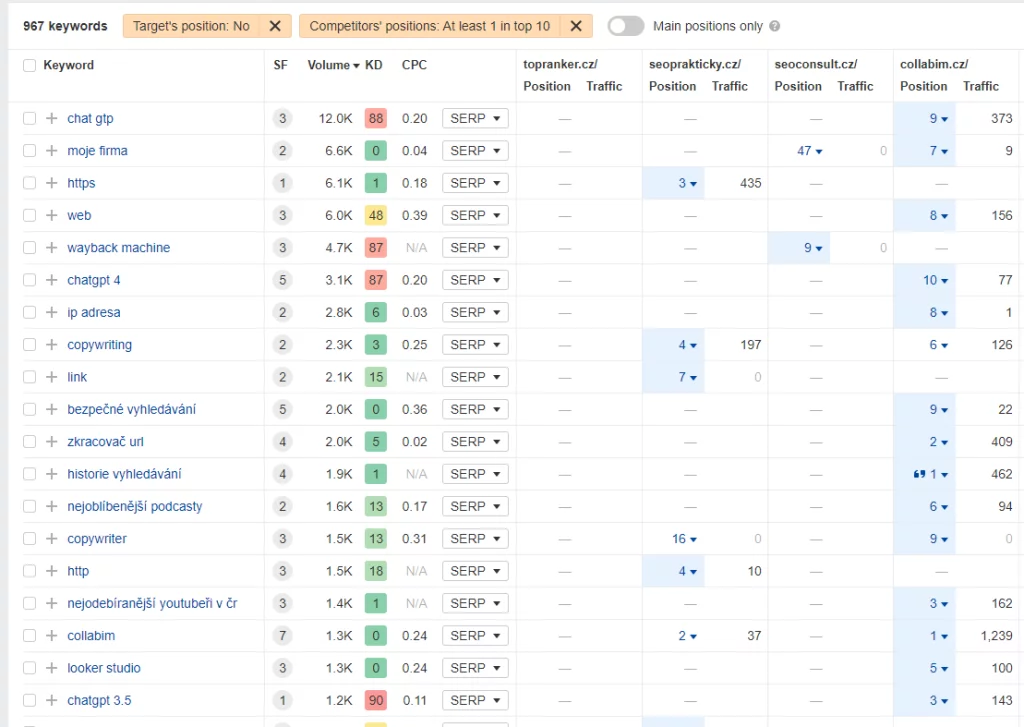Check the 'chat gtp' keyword row
This screenshot has width=1024, height=727.
click(29, 118)
